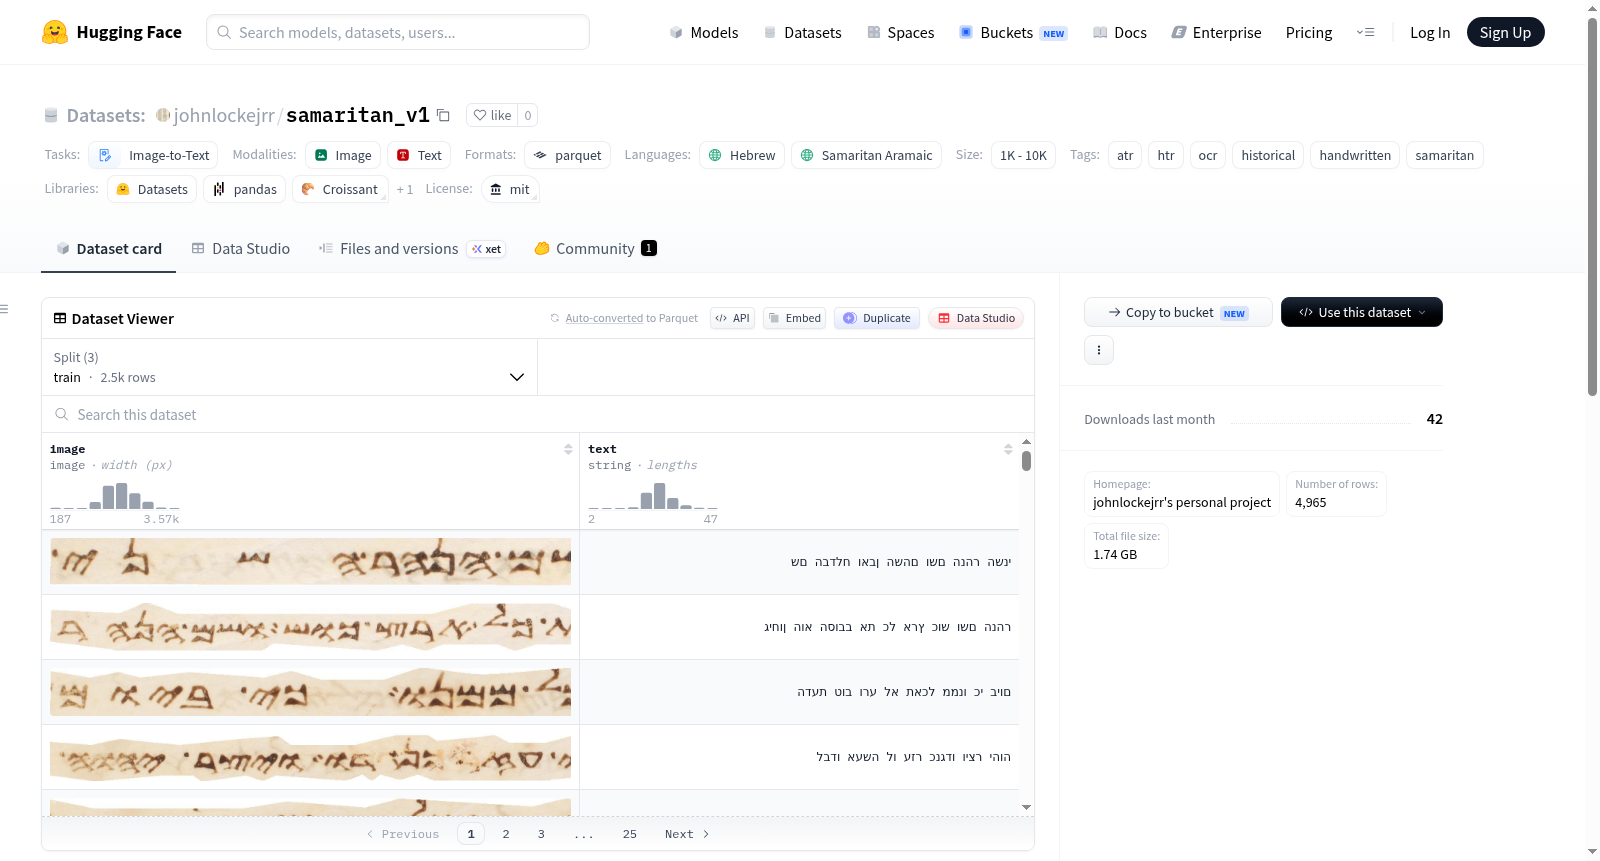Click the text lengths histogram
The width and height of the screenshot is (1600, 861).
pyautogui.click(x=653, y=496)
